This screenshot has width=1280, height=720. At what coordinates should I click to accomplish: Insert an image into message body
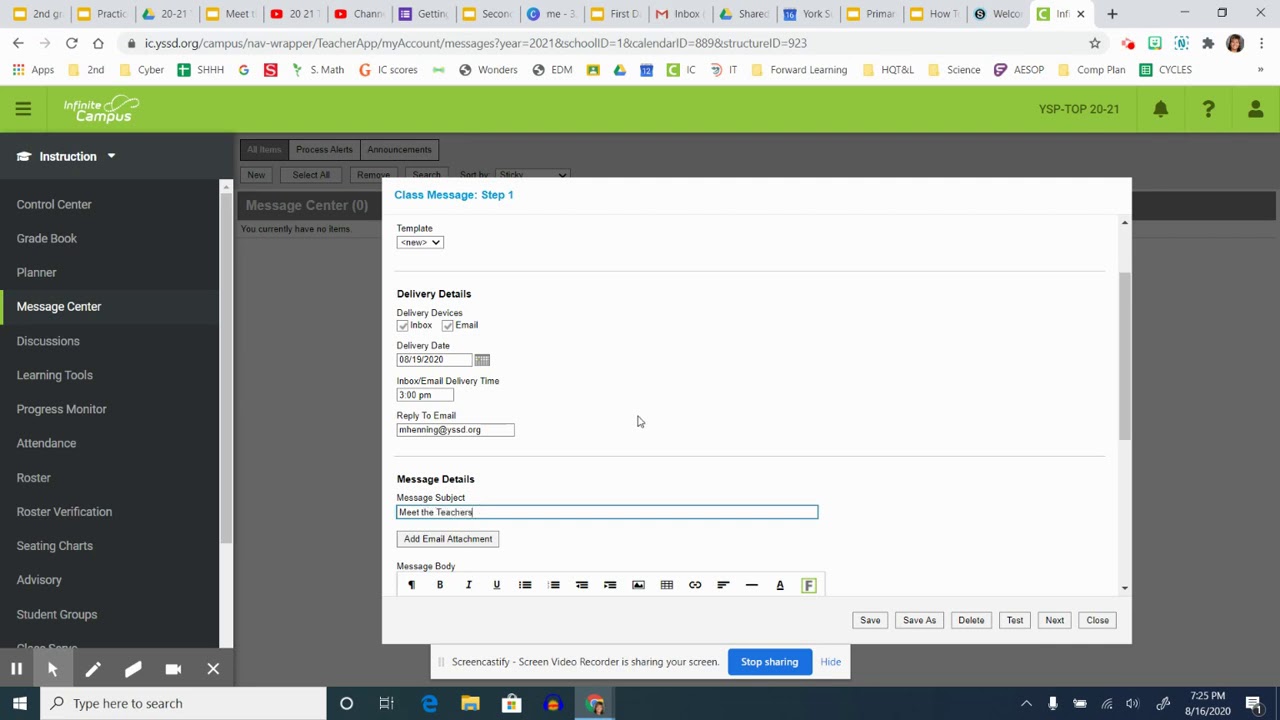[x=638, y=585]
